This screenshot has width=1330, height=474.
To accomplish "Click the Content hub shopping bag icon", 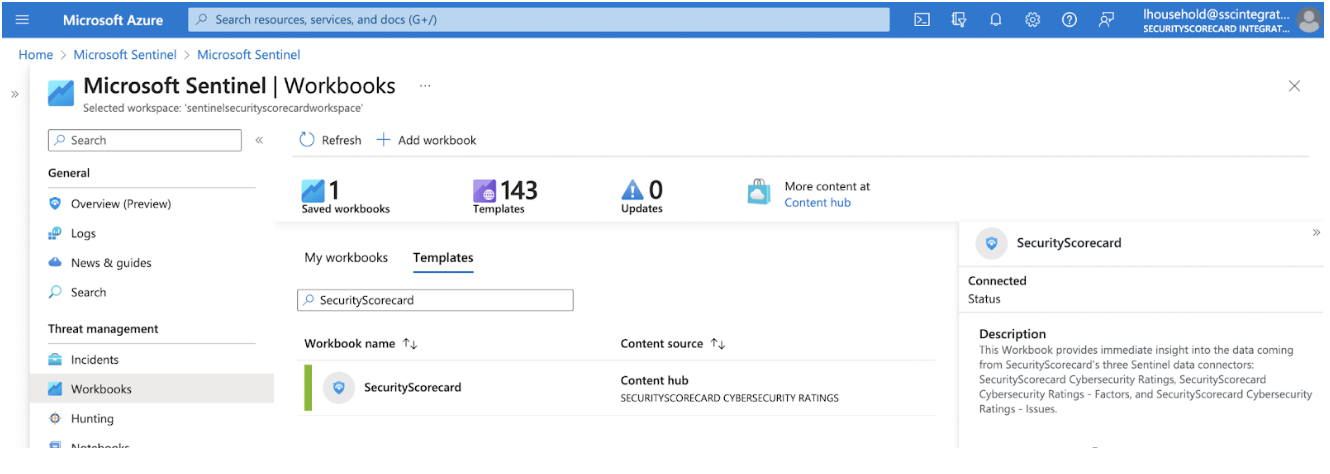I will point(759,192).
